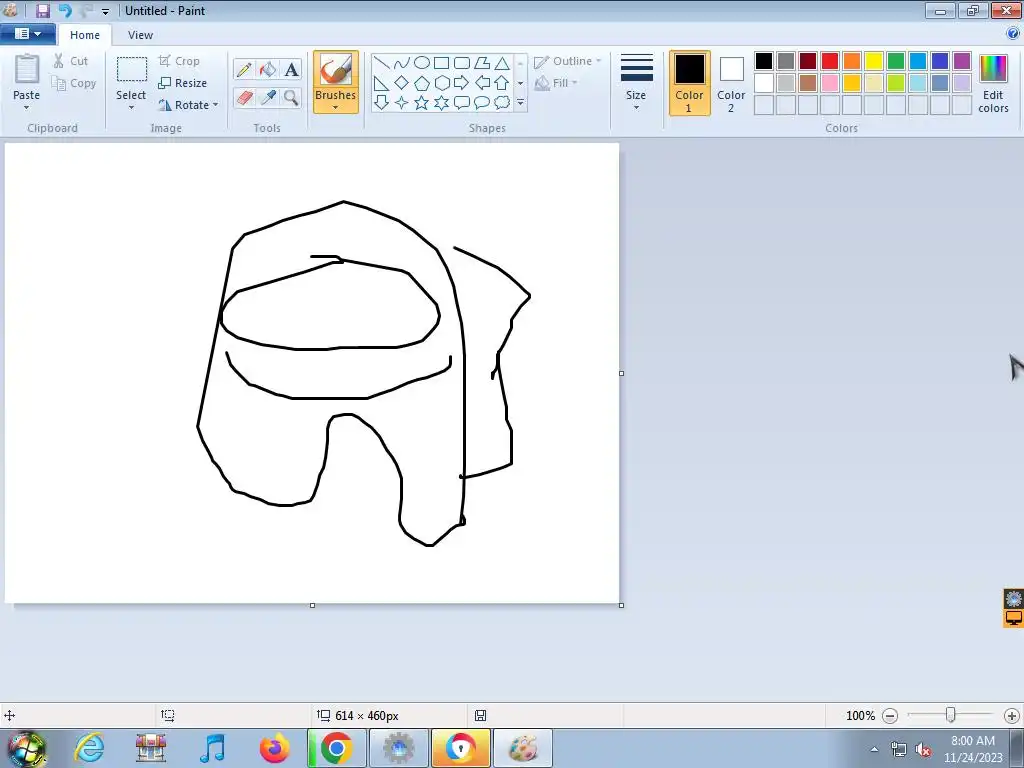Choose the Cloud callout shape
This screenshot has width=1024, height=768.
(502, 103)
